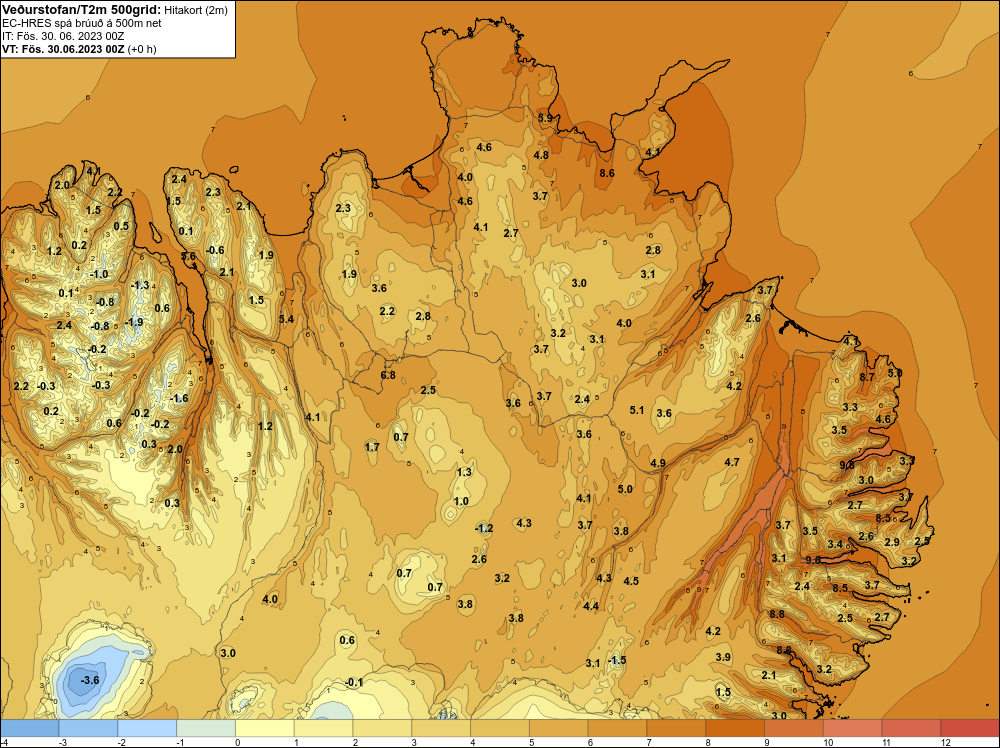This screenshot has width=1000, height=748.
Task: Click the "9.0" temperature value
Action: click(813, 560)
